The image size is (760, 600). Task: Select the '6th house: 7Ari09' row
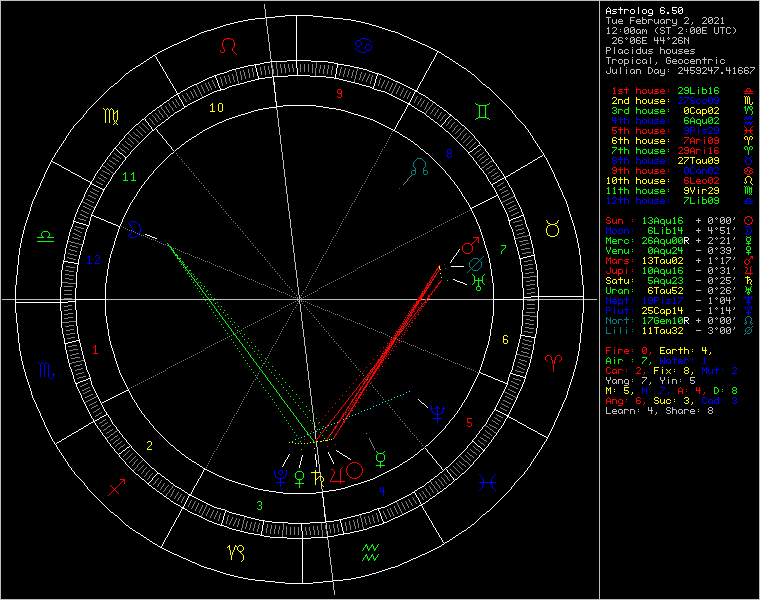point(681,141)
